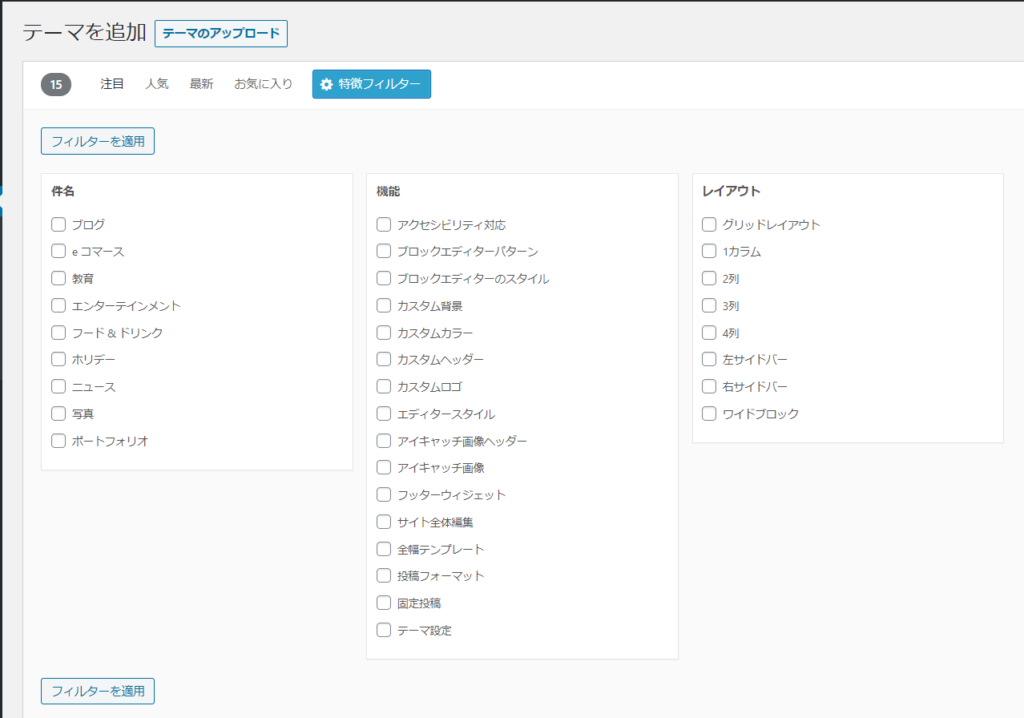Viewport: 1024px width, 718px height.
Task: Open the 注目 tab
Action: [112, 85]
